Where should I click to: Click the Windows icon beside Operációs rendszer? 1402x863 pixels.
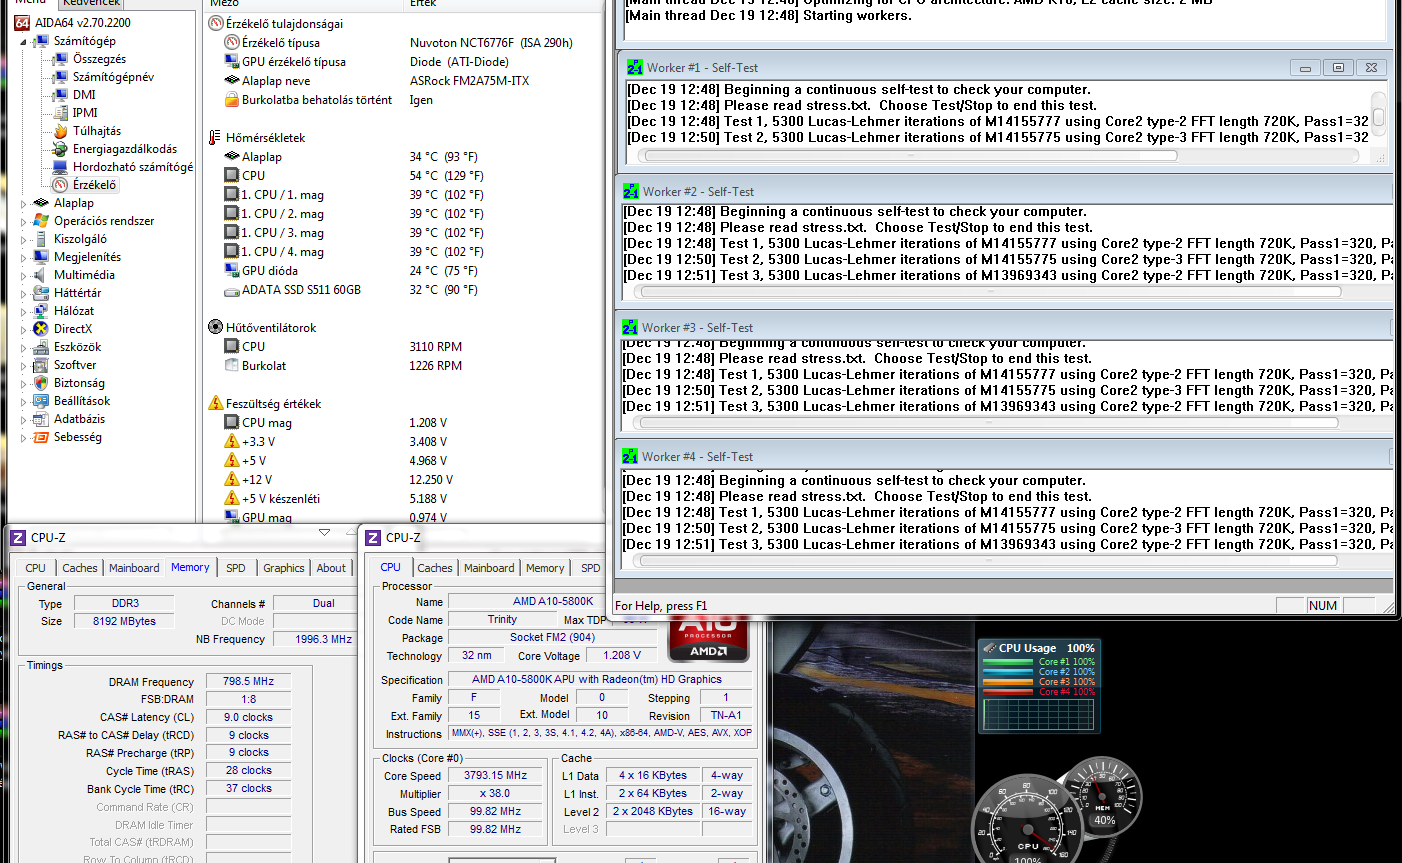point(41,221)
